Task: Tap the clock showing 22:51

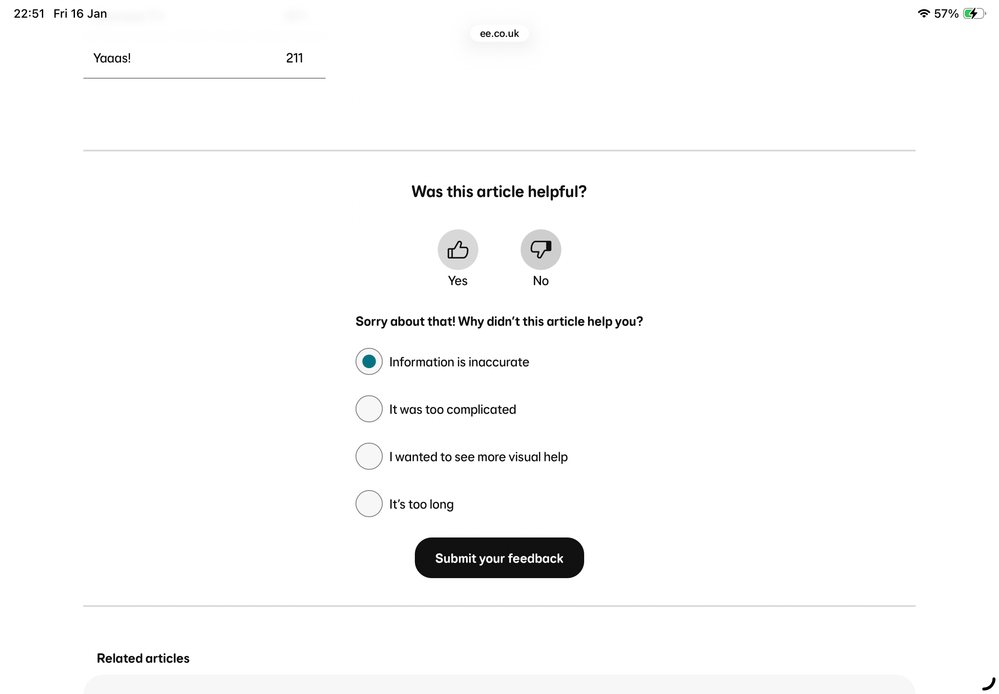Action: [x=29, y=13]
